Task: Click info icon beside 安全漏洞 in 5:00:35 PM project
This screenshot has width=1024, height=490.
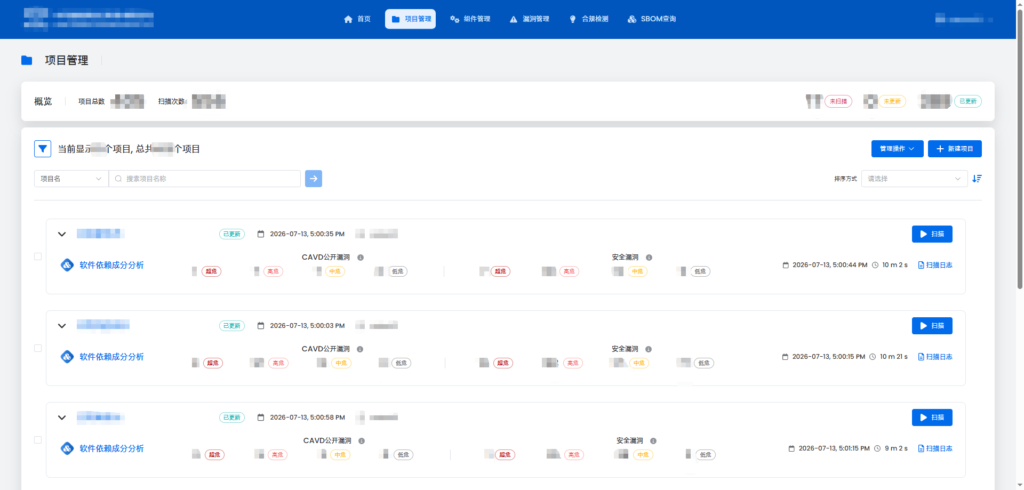Action: click(x=648, y=257)
